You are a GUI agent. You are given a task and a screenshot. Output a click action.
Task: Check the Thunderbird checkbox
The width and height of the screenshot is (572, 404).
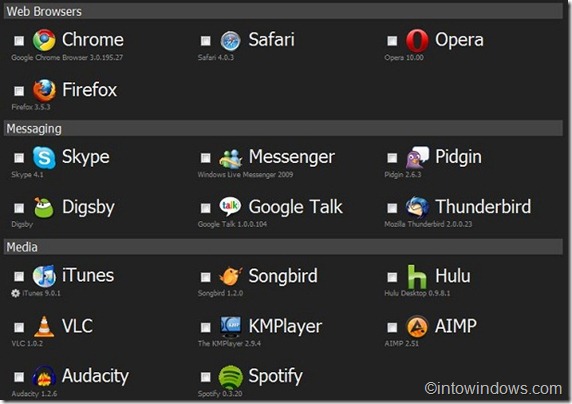(x=392, y=208)
